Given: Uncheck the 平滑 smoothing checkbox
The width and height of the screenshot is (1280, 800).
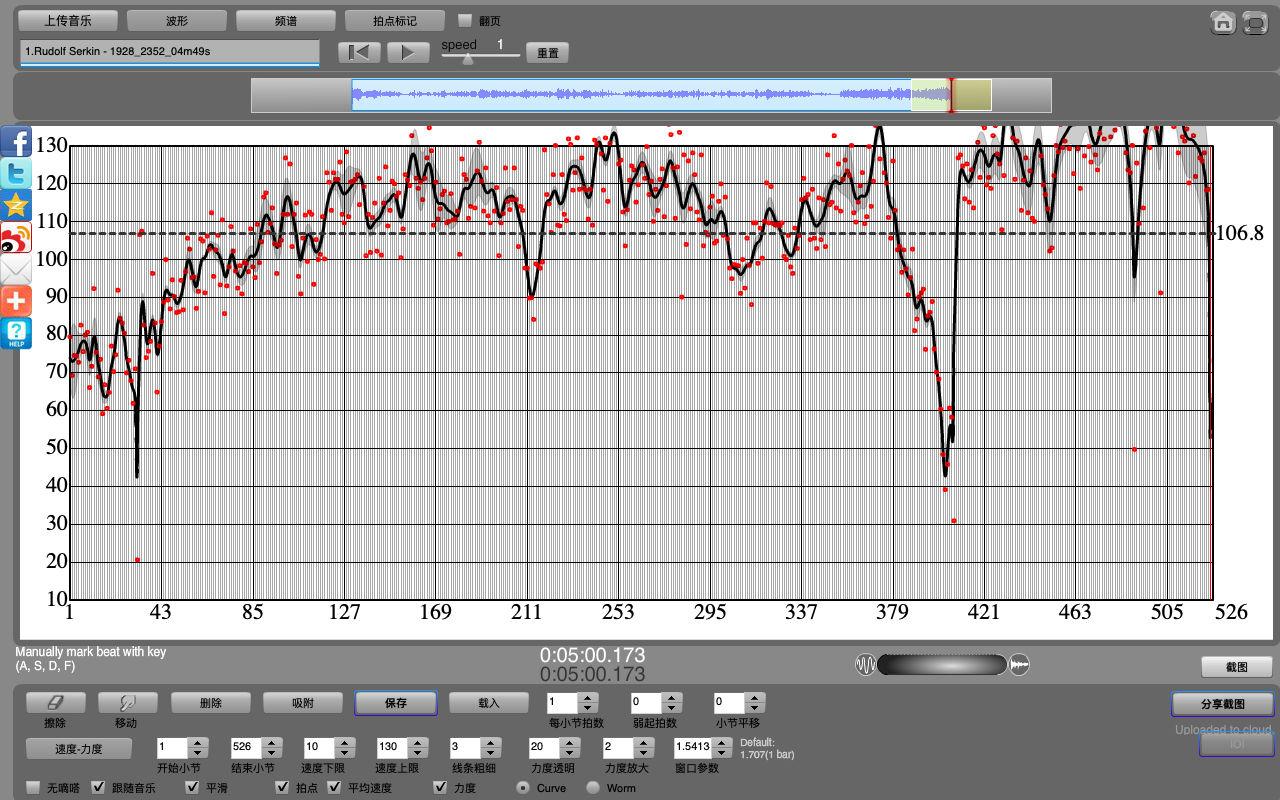Looking at the screenshot, I should pyautogui.click(x=193, y=788).
